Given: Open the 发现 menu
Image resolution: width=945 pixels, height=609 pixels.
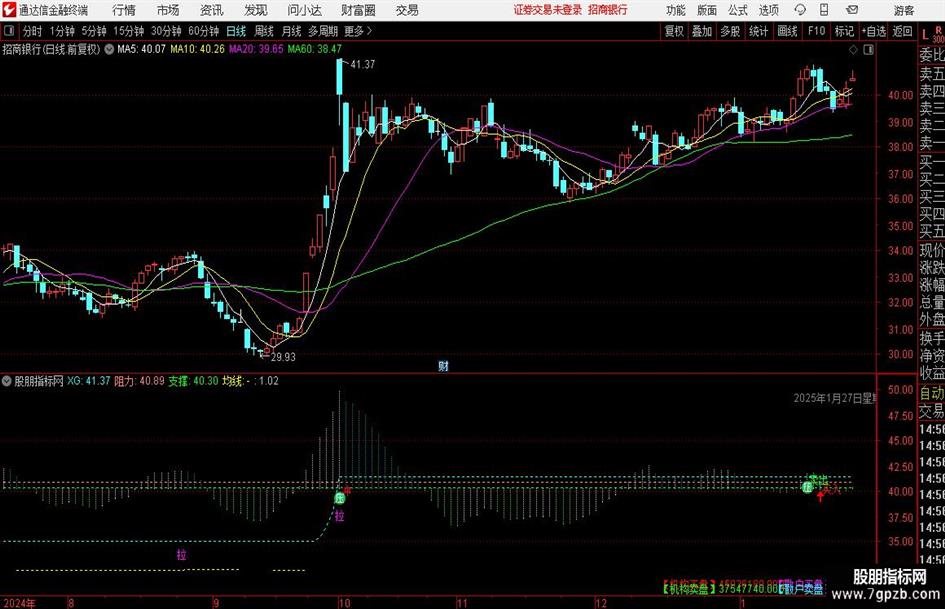Looking at the screenshot, I should [256, 10].
